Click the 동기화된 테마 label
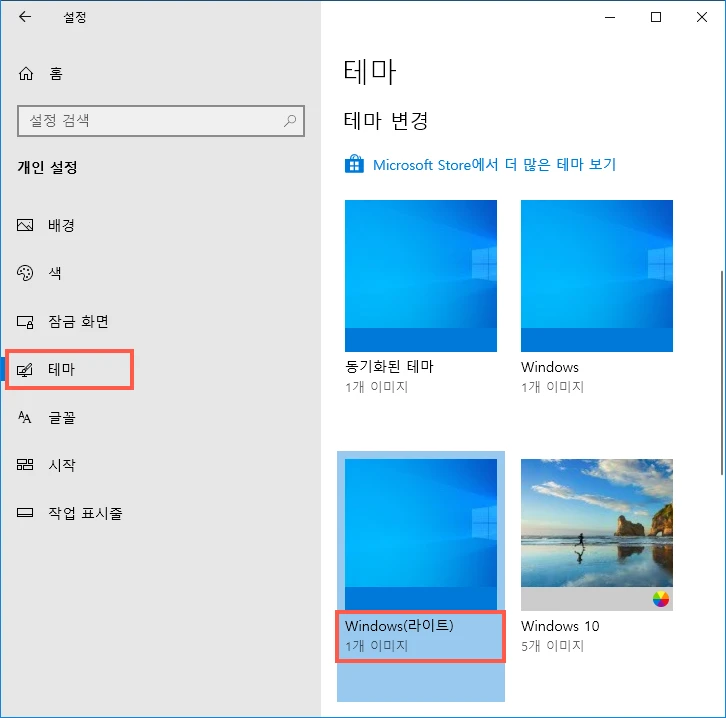 tap(389, 367)
